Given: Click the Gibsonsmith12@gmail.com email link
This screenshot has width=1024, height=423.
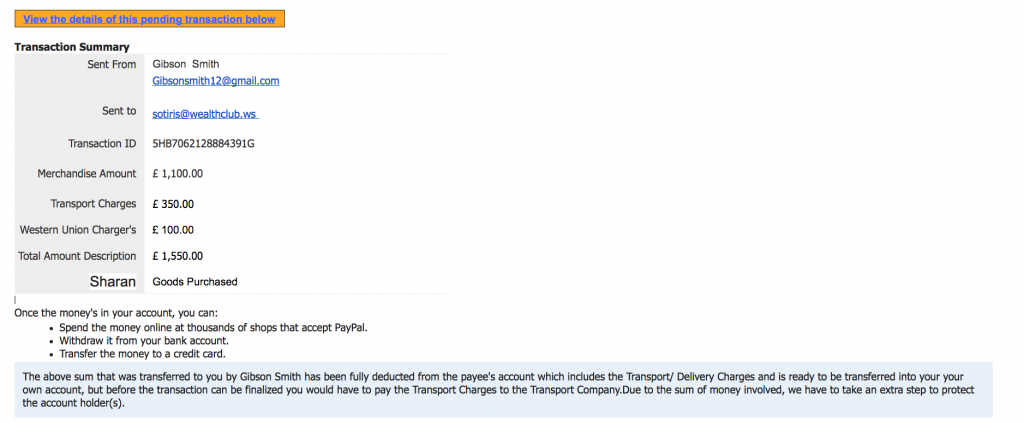Looking at the screenshot, I should point(216,81).
